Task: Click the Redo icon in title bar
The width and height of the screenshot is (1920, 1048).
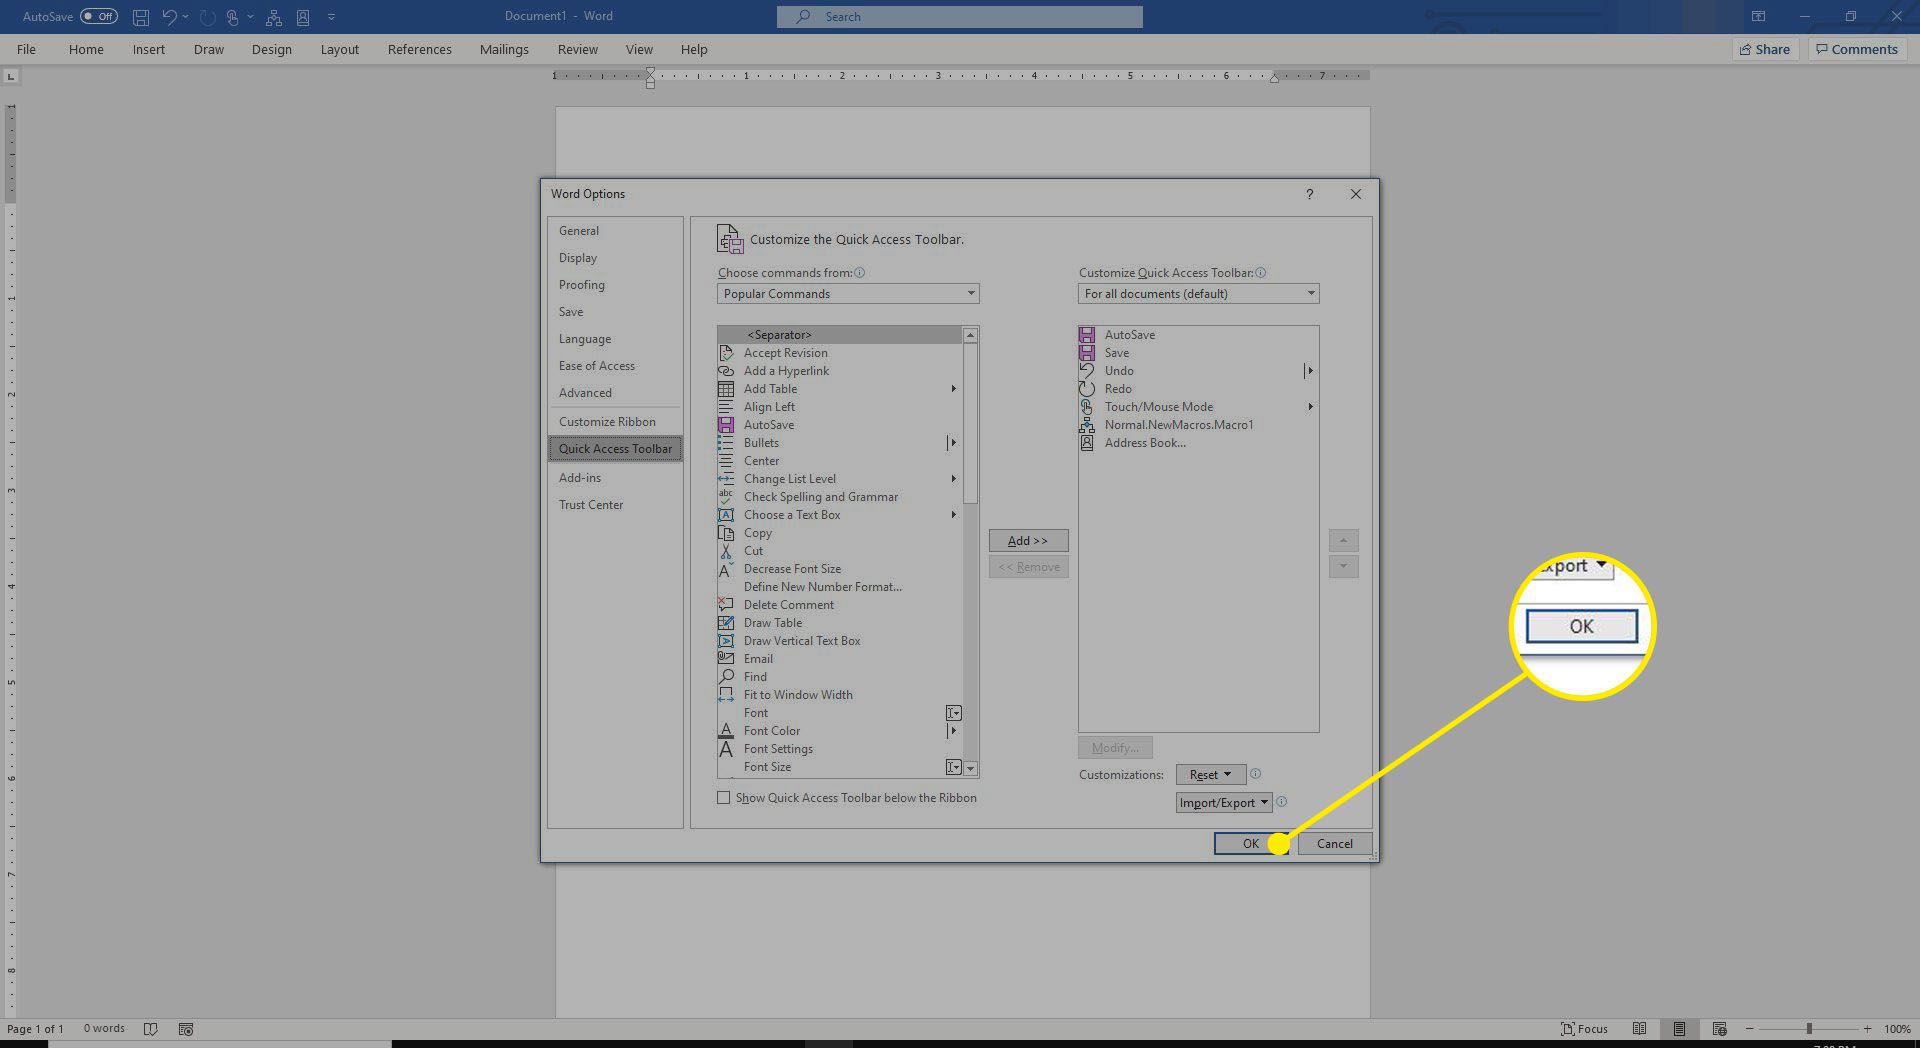Action: click(207, 17)
